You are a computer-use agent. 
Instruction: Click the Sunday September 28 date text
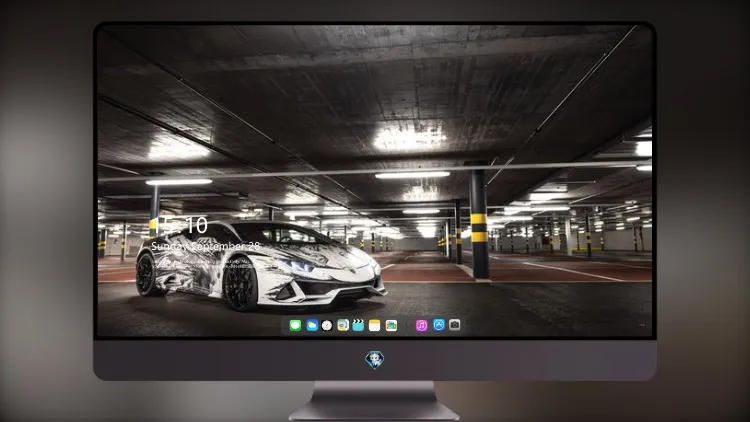[x=206, y=246]
